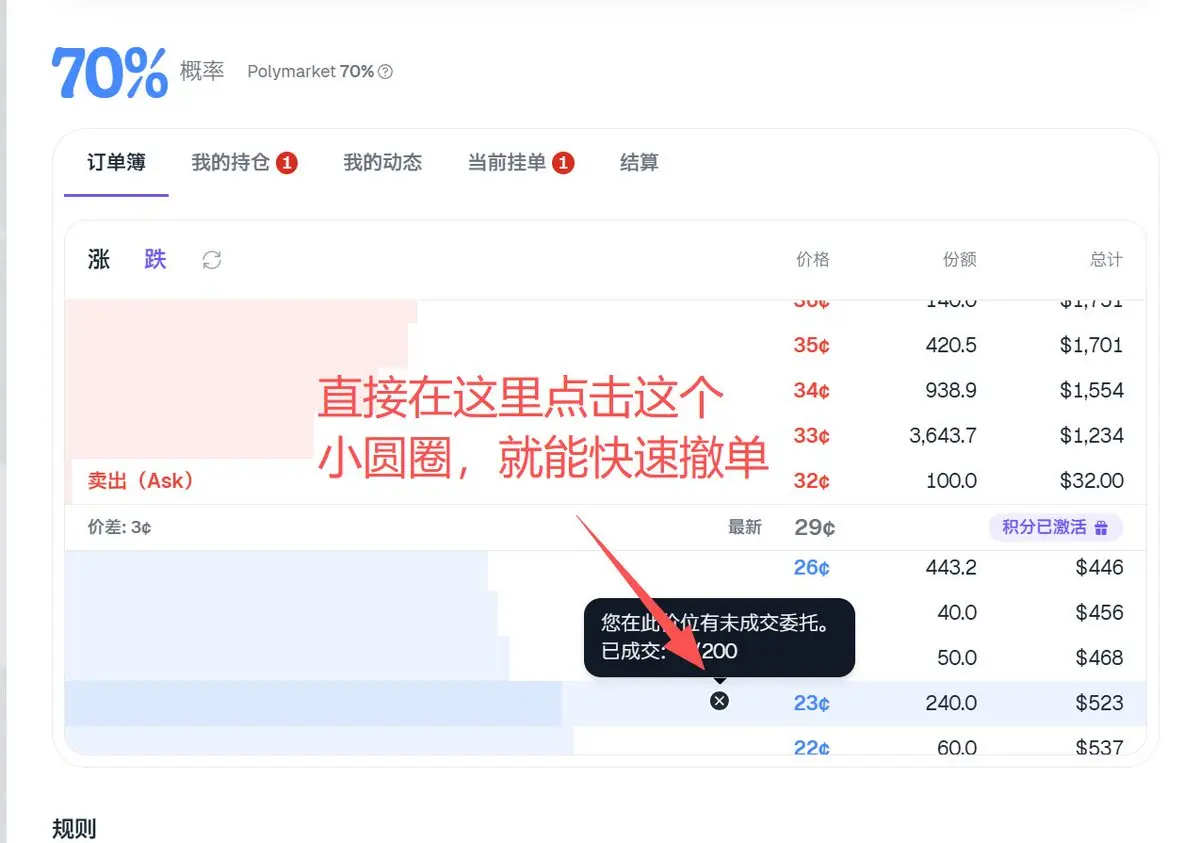Click the 总计 column header
The height and width of the screenshot is (843, 1200).
[x=1106, y=260]
